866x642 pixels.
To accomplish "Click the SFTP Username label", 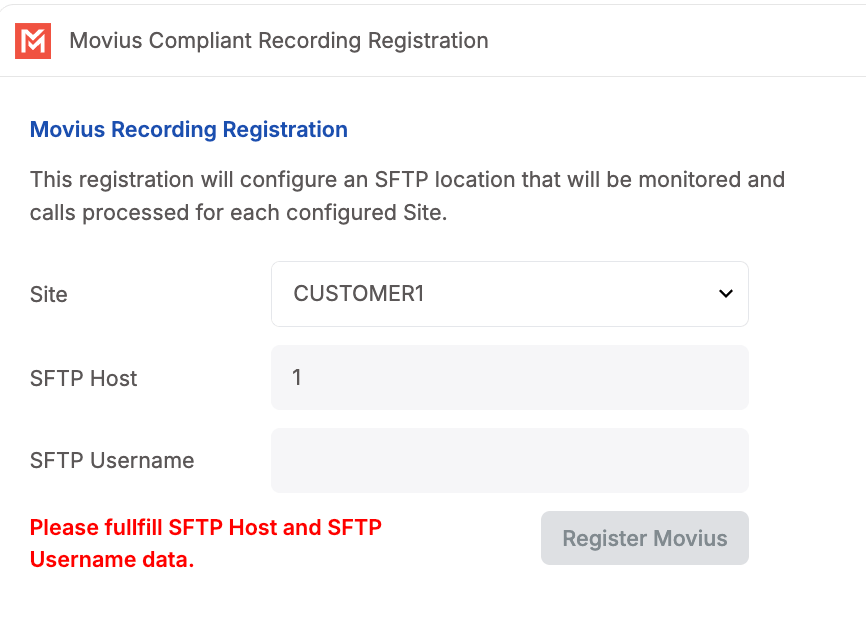I will click(x=112, y=460).
